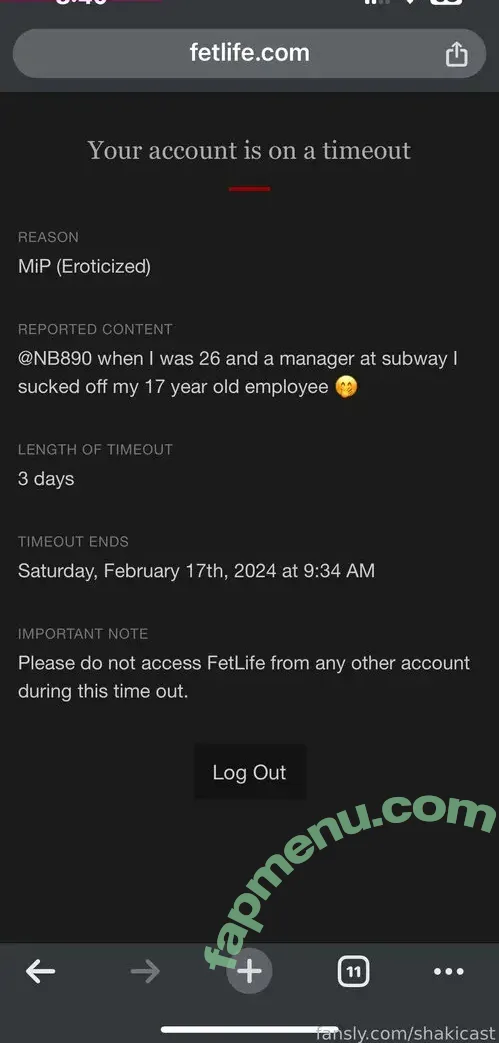Tap the @NB890 username mention
Screen dimensions: 499x1043
coord(55,359)
